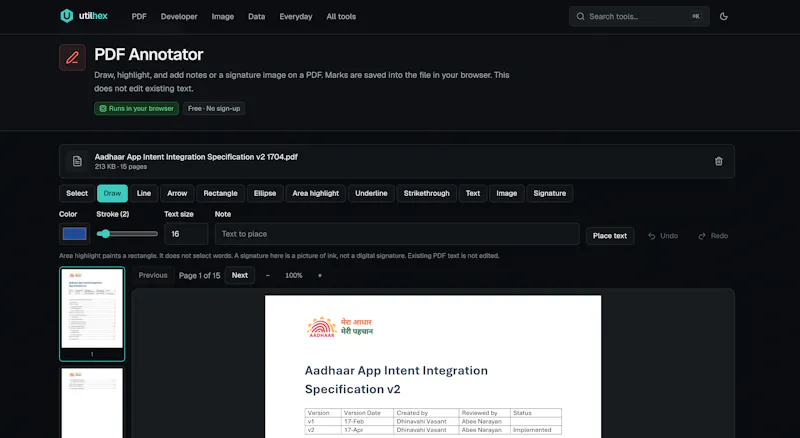Image resolution: width=800 pixels, height=438 pixels.
Task: Activate the Draw tool
Action: [x=112, y=193]
